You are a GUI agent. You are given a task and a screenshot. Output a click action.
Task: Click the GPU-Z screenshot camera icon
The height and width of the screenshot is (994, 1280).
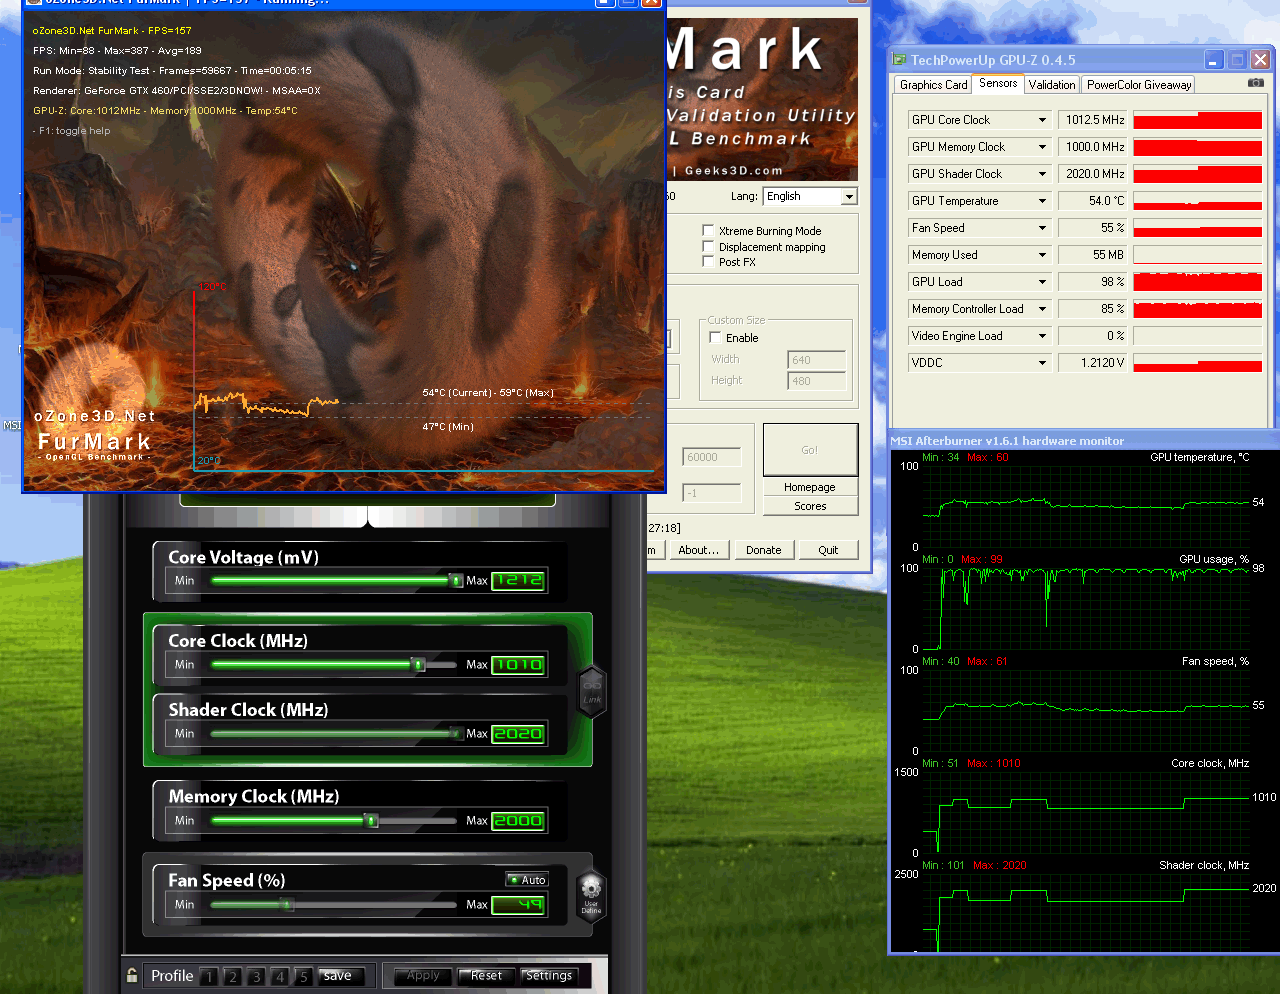tap(1256, 83)
